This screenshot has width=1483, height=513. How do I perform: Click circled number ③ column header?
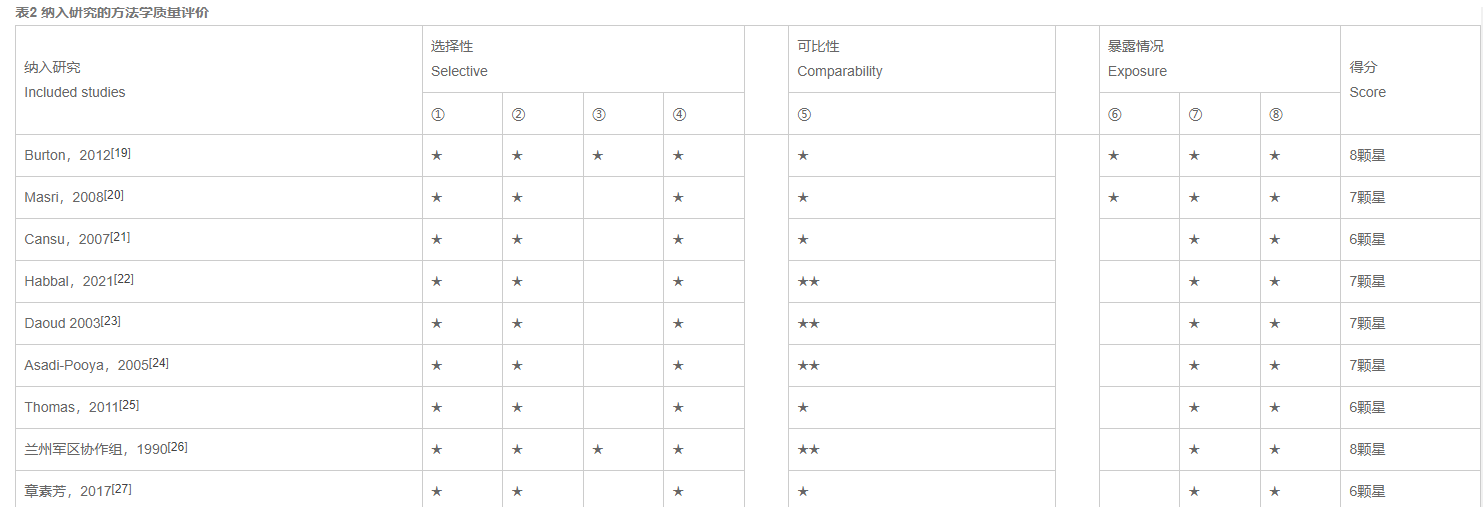tap(598, 114)
